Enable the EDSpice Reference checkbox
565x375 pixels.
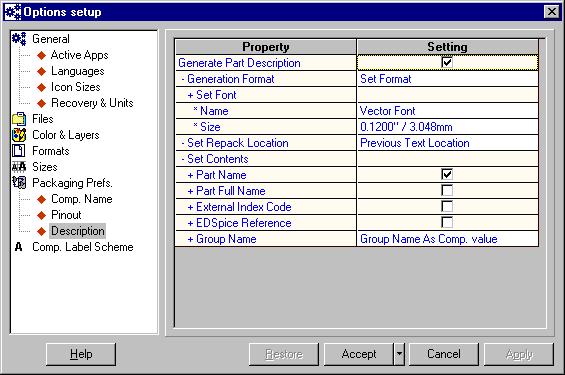[x=447, y=222]
